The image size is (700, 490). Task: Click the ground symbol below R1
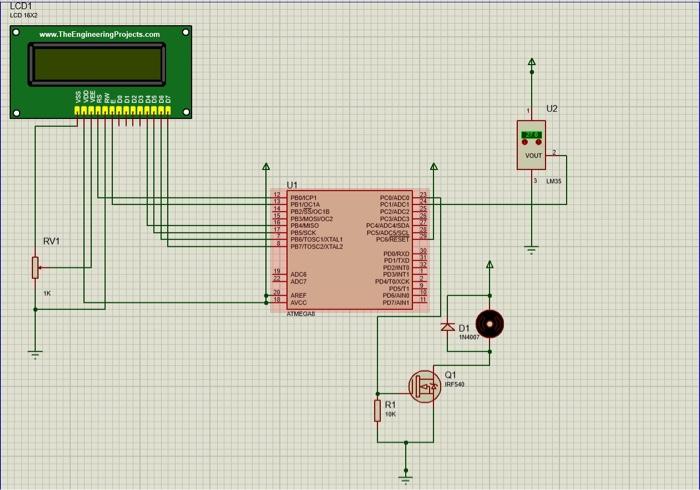tap(405, 478)
